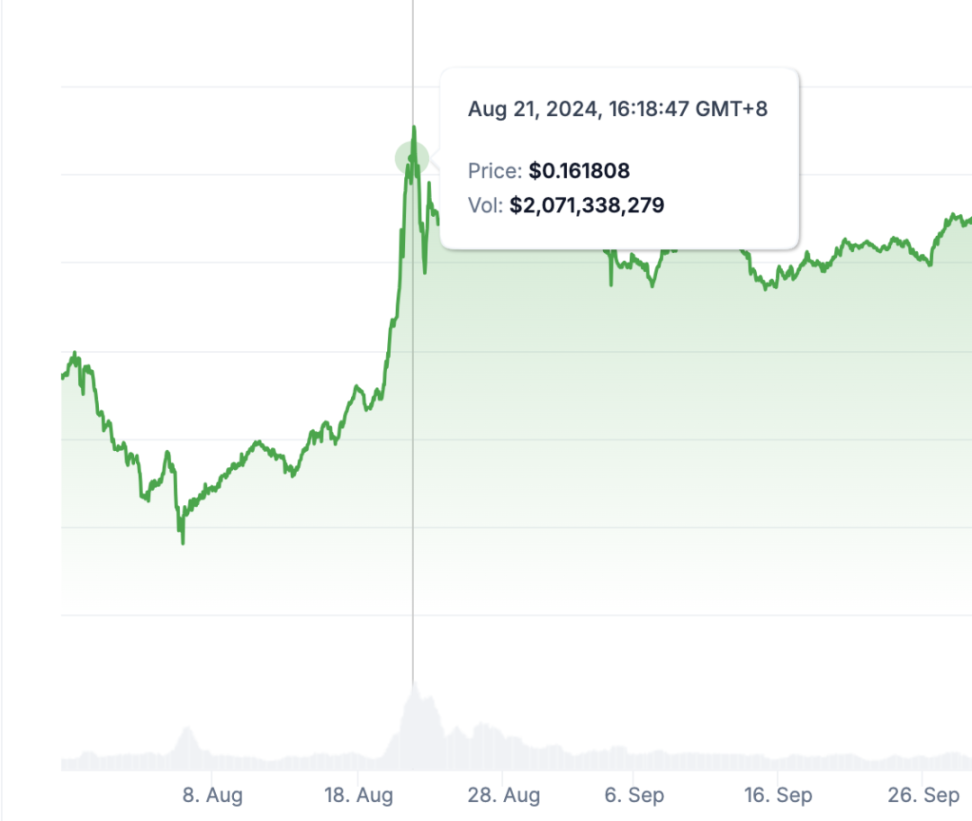Click the "18. Aug" date axis label

357,796
